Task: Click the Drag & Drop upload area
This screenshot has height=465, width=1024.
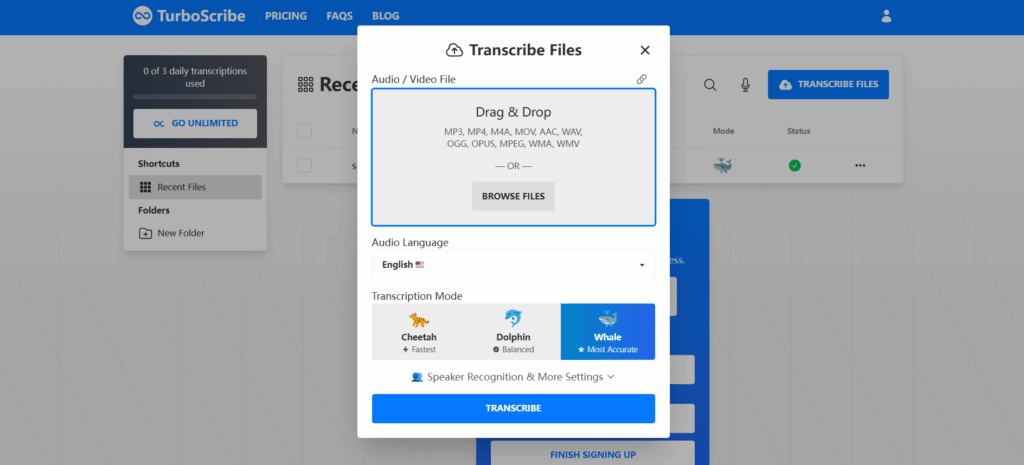Action: 513,157
